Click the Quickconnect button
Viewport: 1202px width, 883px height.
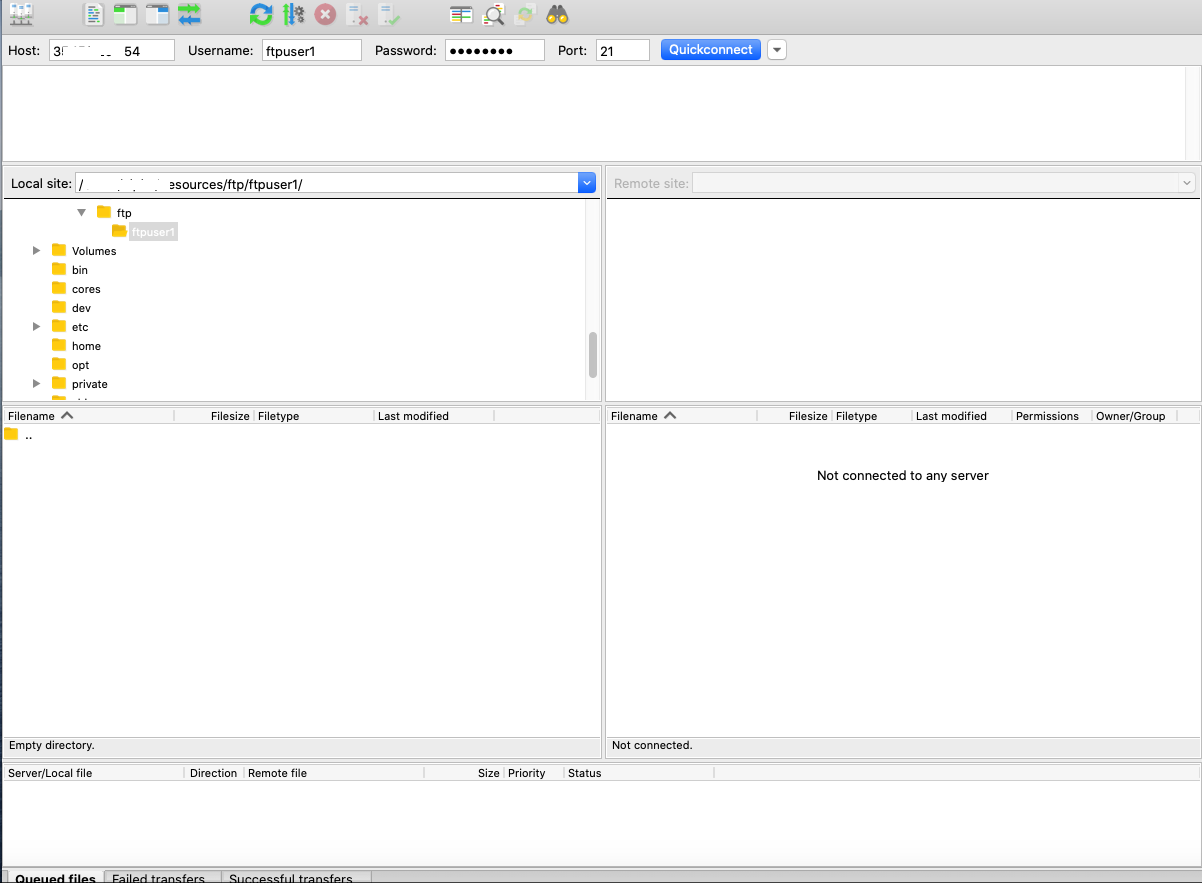coord(711,50)
